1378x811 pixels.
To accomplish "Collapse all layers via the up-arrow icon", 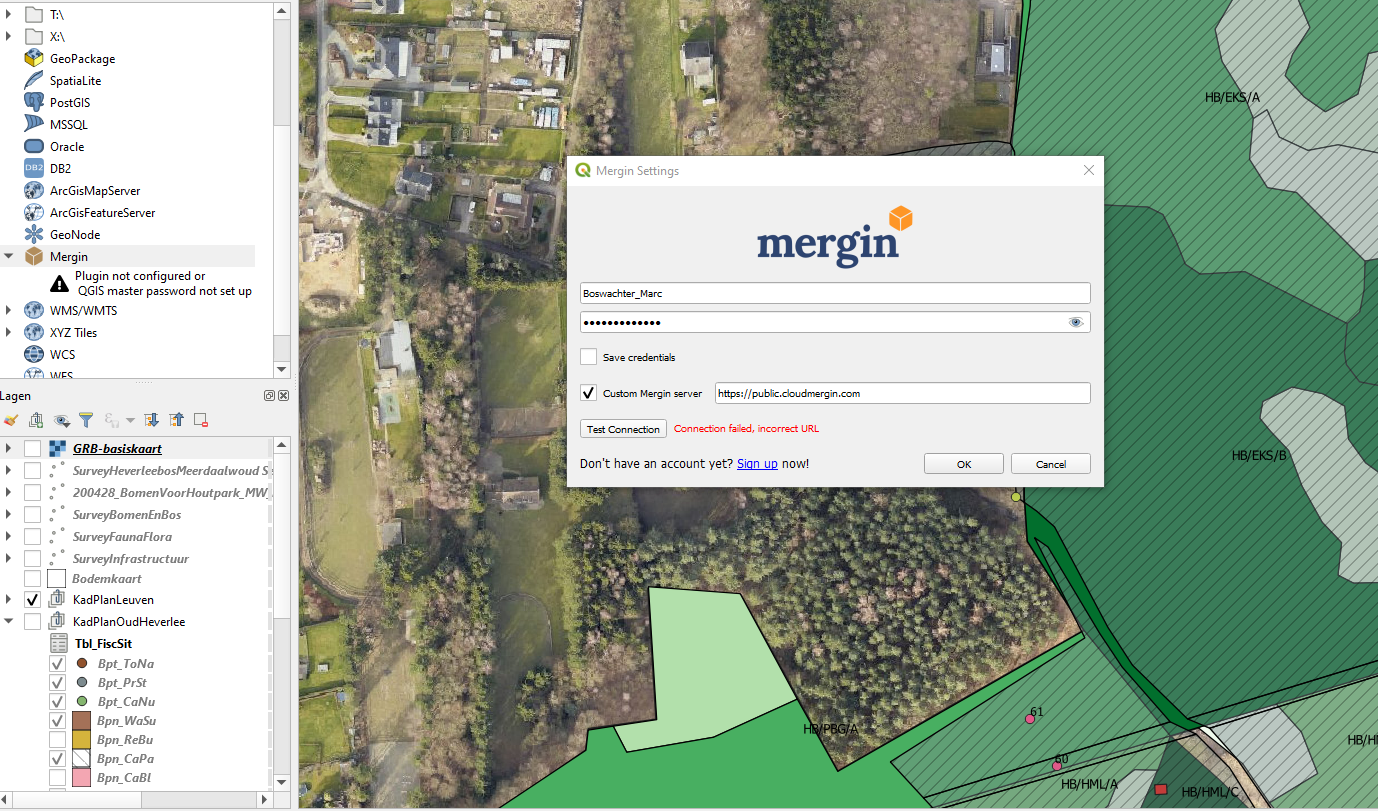I will (176, 419).
